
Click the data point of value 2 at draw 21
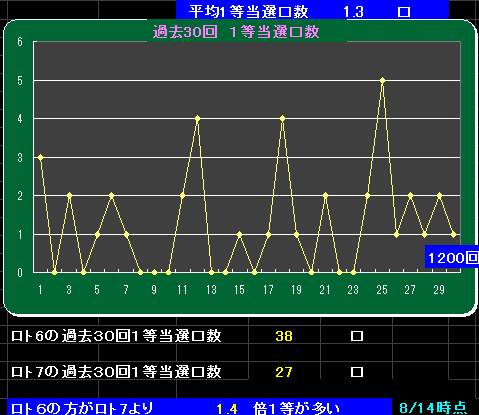coord(325,195)
